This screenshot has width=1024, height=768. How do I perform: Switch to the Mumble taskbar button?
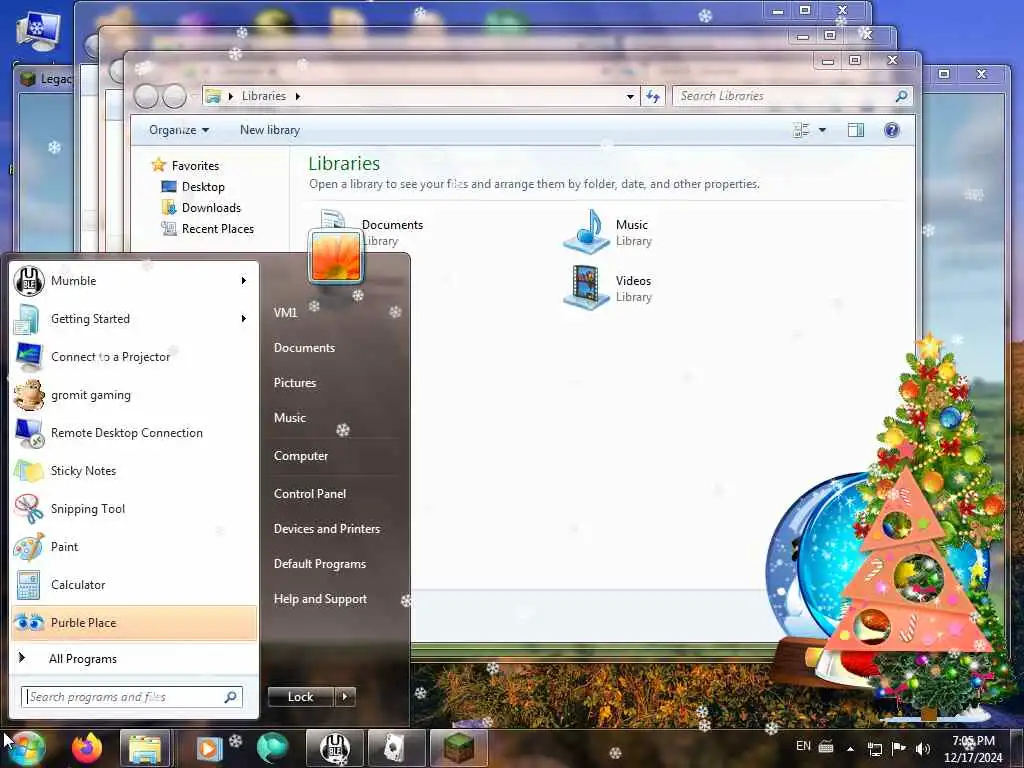pos(334,748)
